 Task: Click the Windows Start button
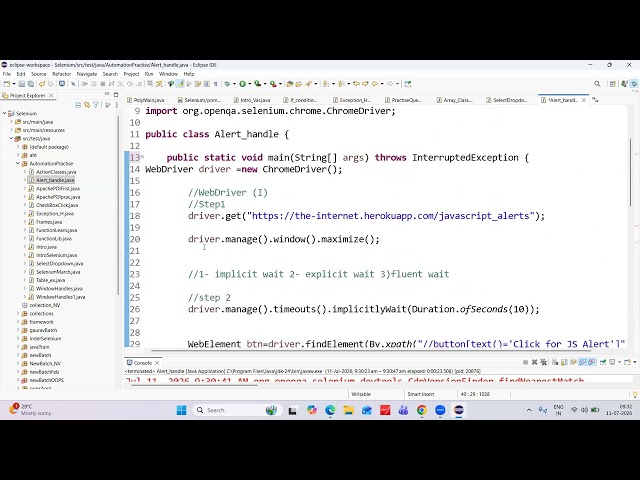click(182, 410)
